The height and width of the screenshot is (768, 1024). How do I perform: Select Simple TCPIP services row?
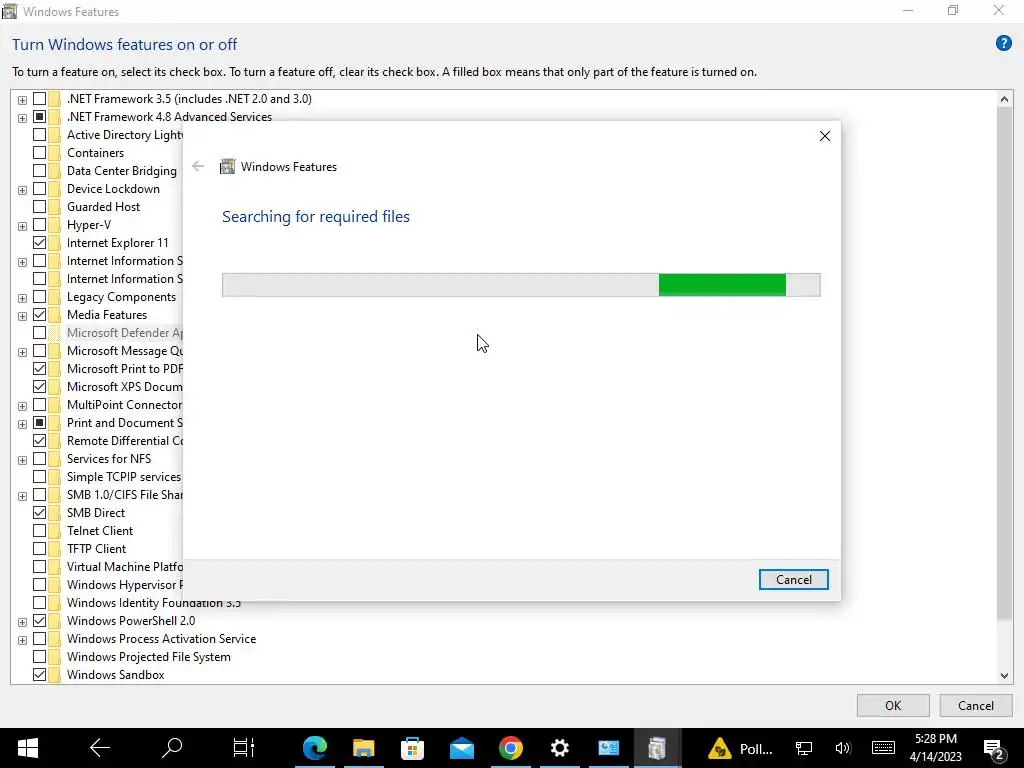coord(123,477)
